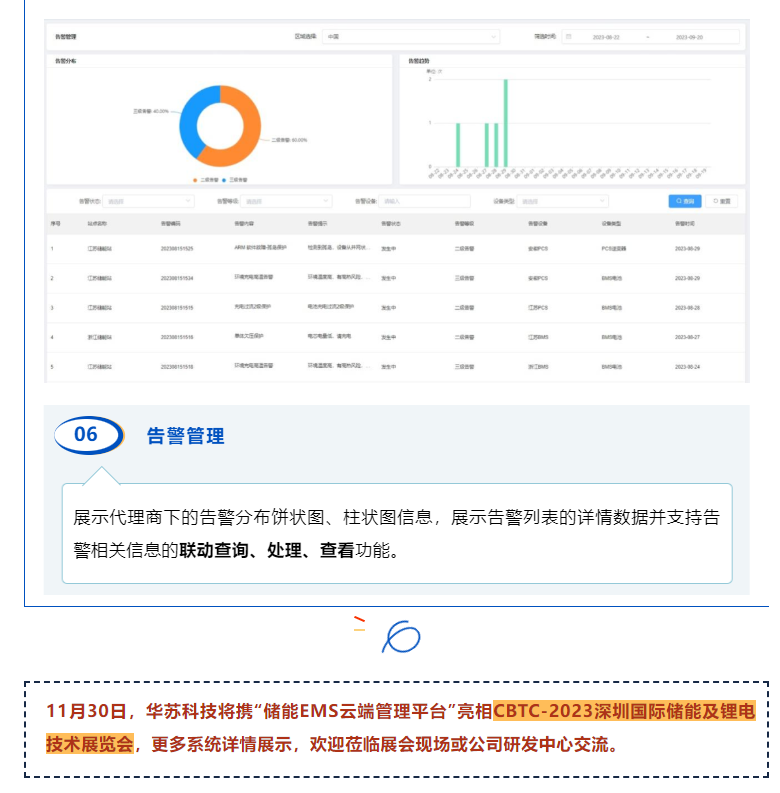Select the end date 2023-09-20 field
Screen dimensions: 780x793
point(689,37)
